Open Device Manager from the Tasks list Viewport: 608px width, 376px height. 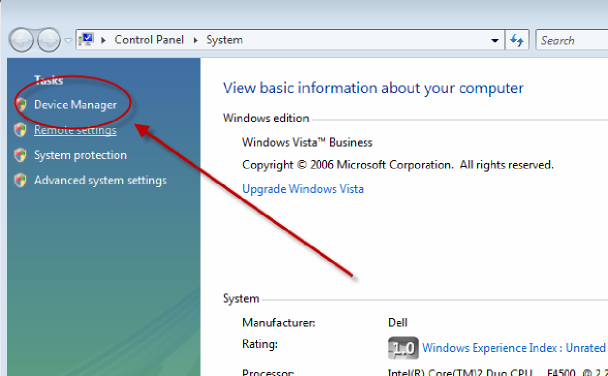(75, 105)
